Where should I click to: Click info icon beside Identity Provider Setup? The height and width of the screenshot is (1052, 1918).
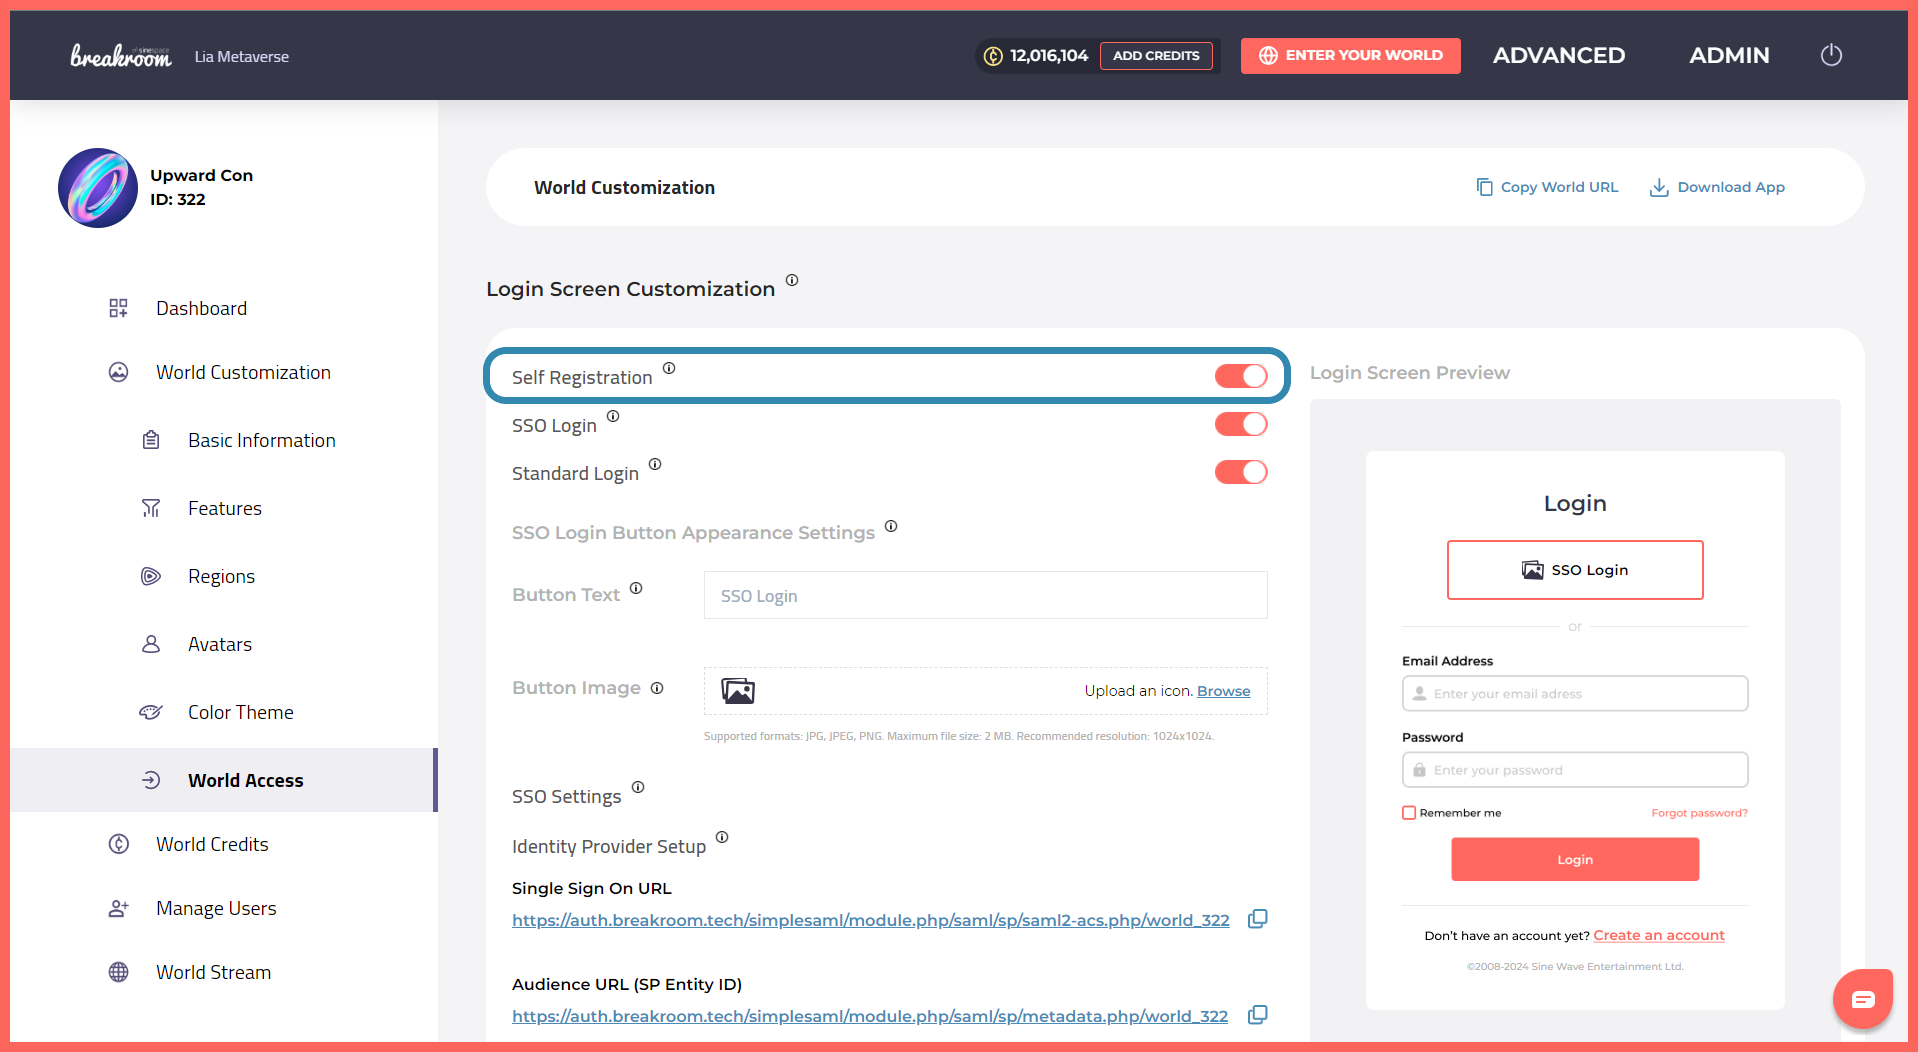coord(722,837)
